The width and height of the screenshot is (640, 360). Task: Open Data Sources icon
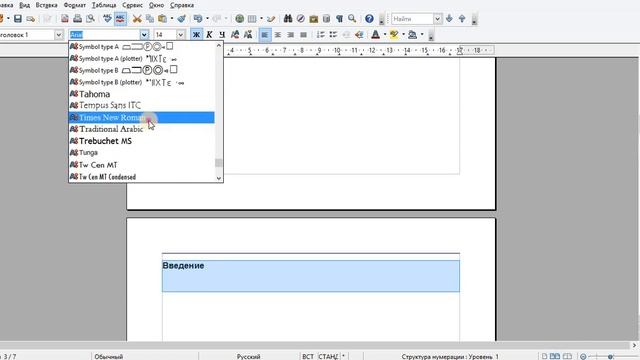point(326,19)
